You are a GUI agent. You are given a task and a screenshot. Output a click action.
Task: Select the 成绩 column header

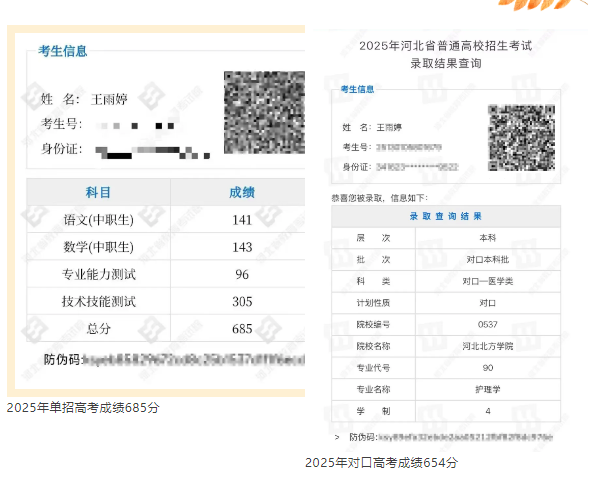point(241,192)
